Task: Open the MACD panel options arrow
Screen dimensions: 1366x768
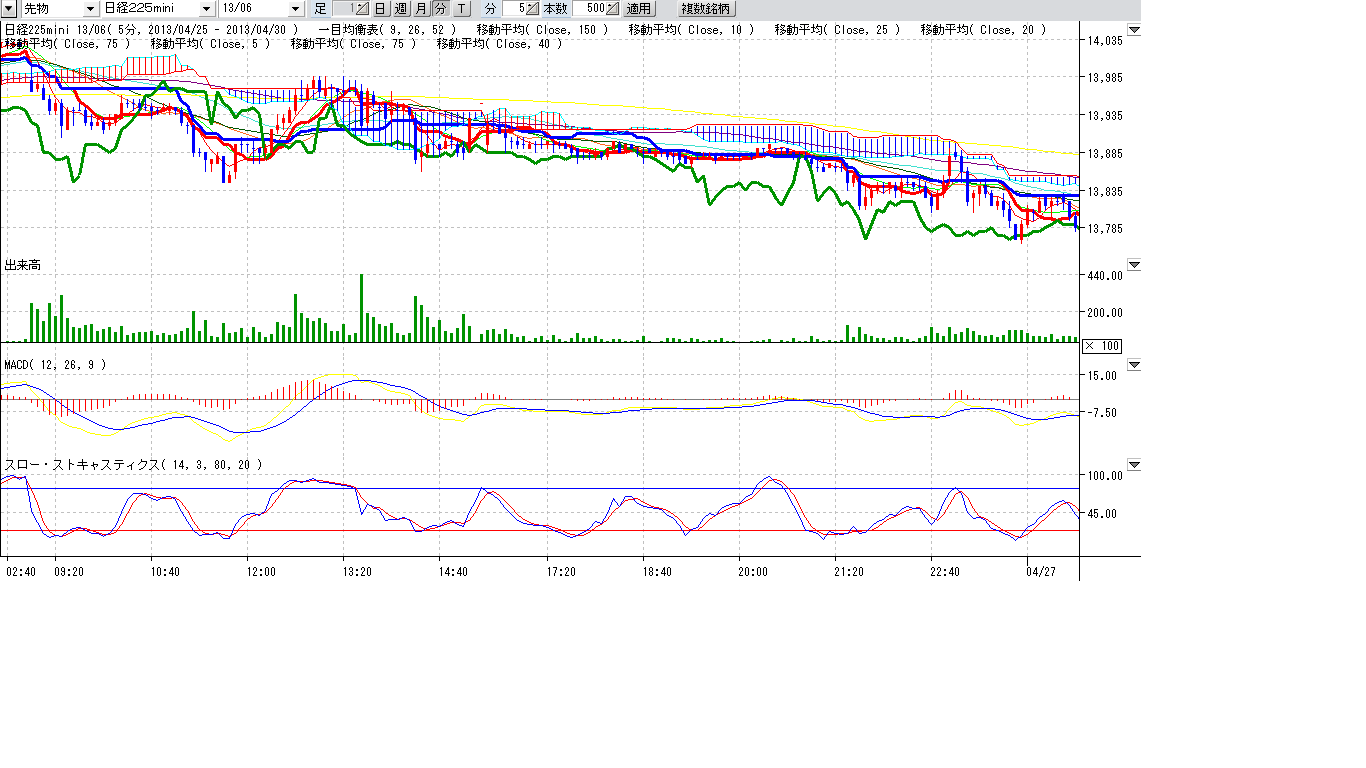Action: click(x=1134, y=365)
